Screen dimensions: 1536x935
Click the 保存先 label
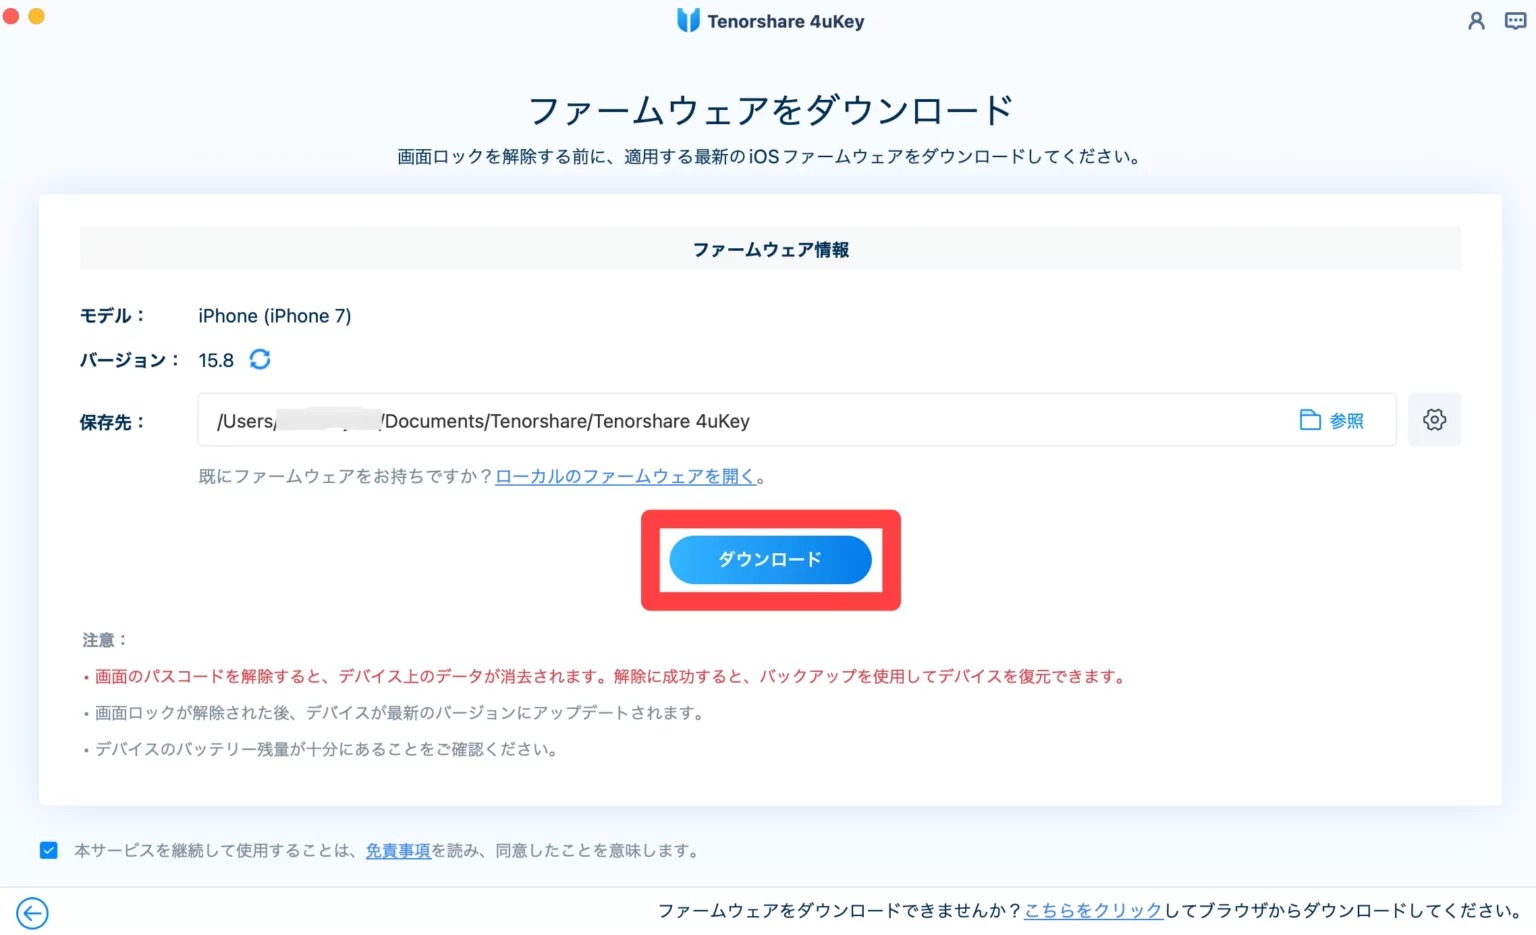pos(112,422)
